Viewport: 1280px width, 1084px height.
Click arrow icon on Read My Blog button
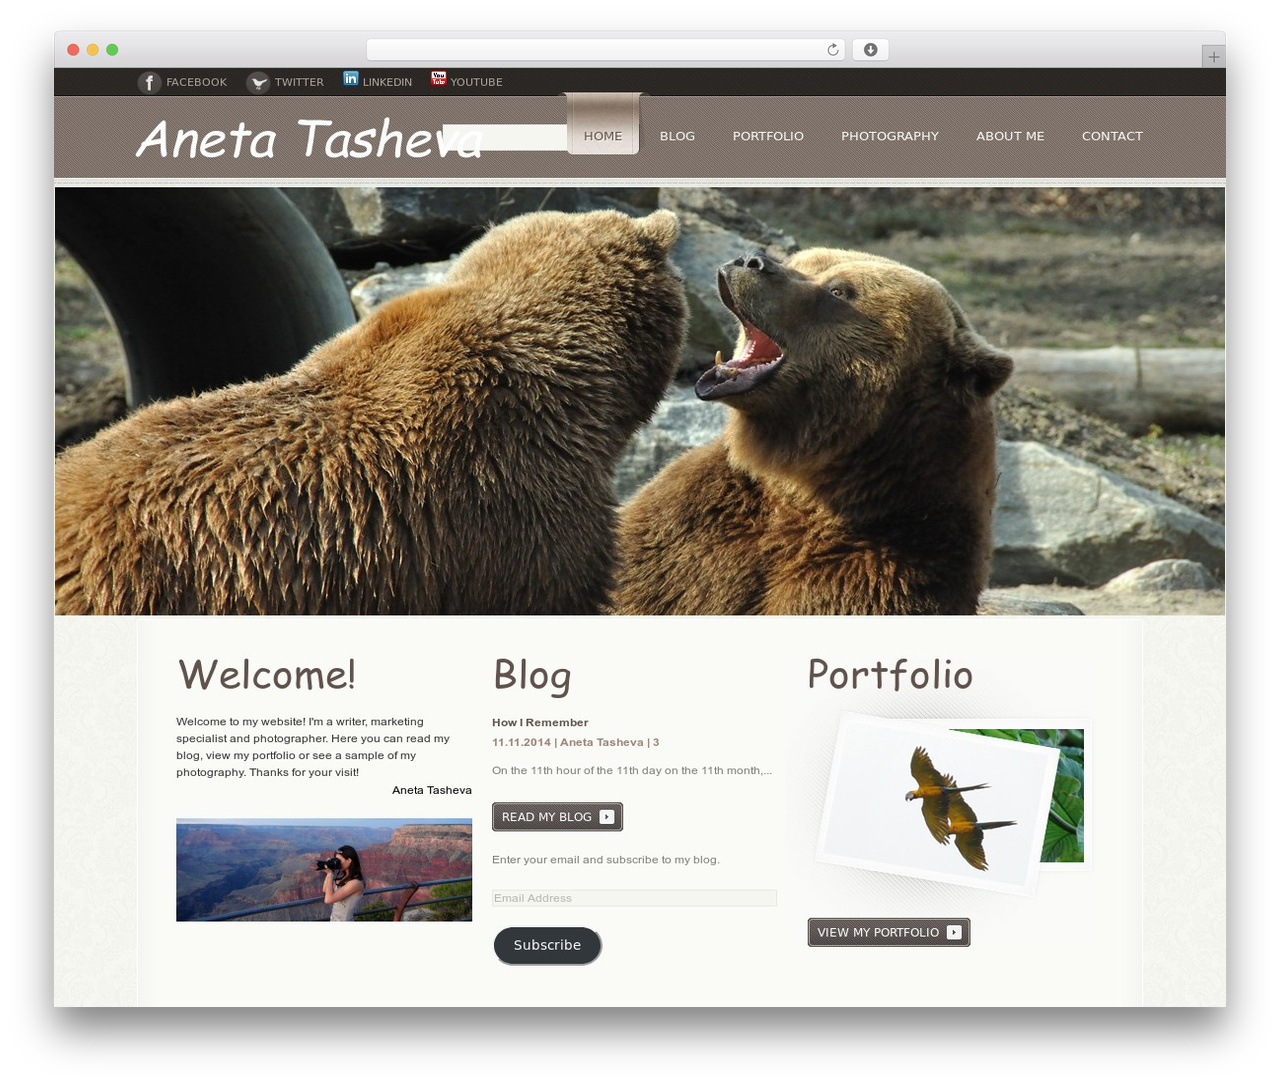(x=607, y=817)
